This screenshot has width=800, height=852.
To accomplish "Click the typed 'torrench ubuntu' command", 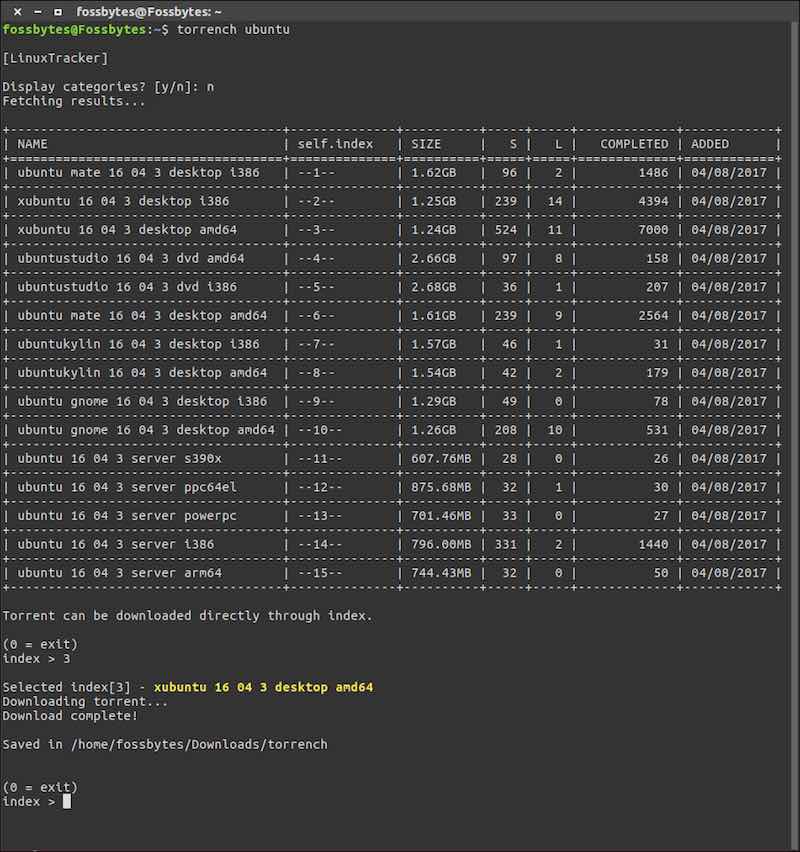I will [x=233, y=29].
